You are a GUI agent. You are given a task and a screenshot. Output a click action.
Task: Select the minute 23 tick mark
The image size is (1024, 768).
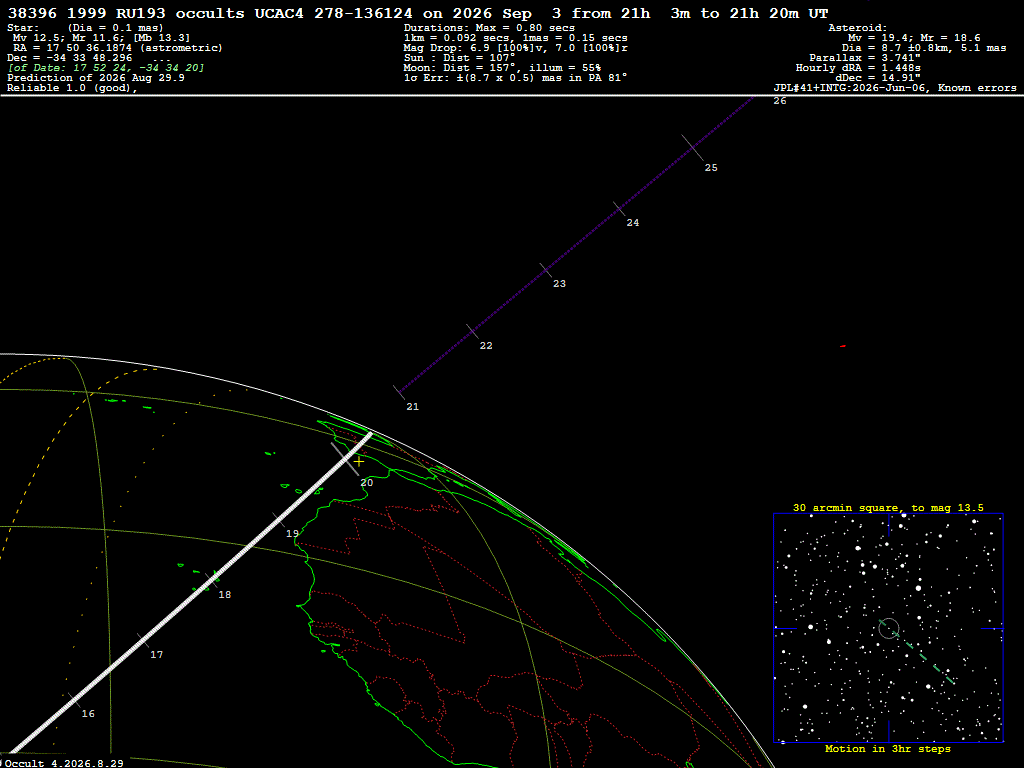[546, 270]
